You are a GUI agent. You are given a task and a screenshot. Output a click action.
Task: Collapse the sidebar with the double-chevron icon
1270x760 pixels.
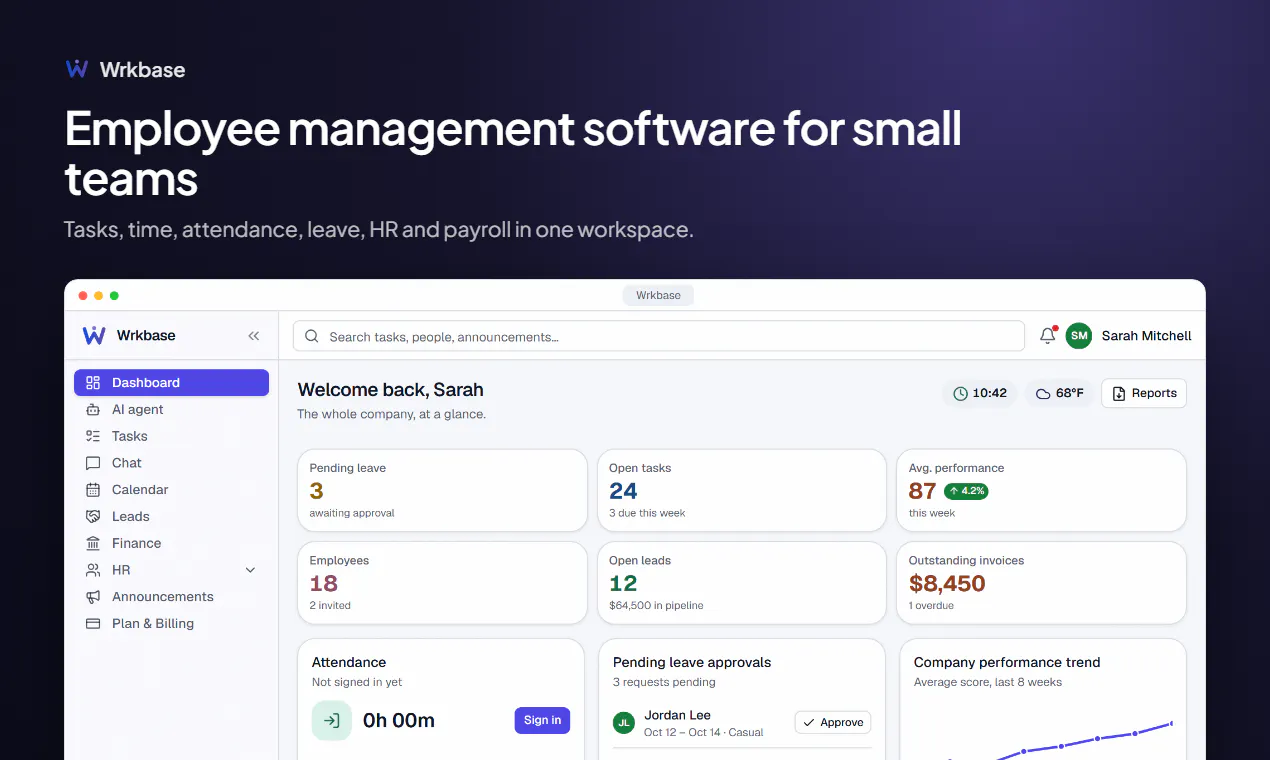(254, 336)
